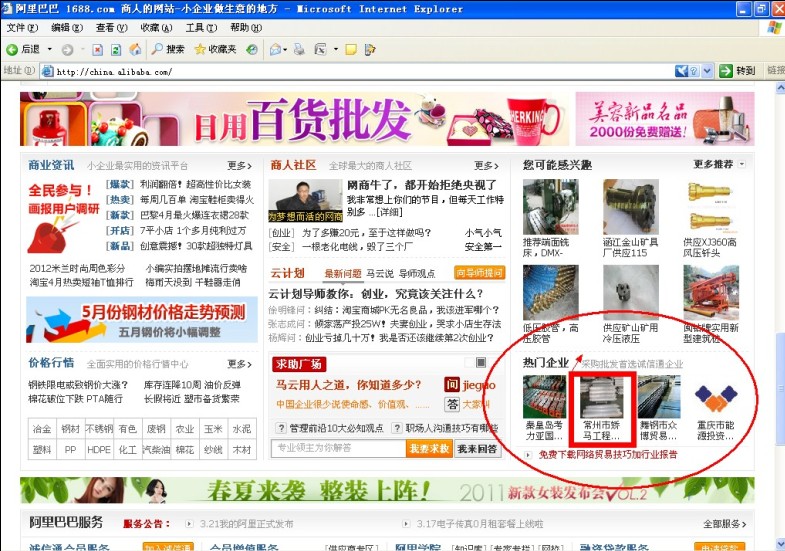The height and width of the screenshot is (551, 785).
Task: Click the 我来回答 button
Action: pos(477,449)
